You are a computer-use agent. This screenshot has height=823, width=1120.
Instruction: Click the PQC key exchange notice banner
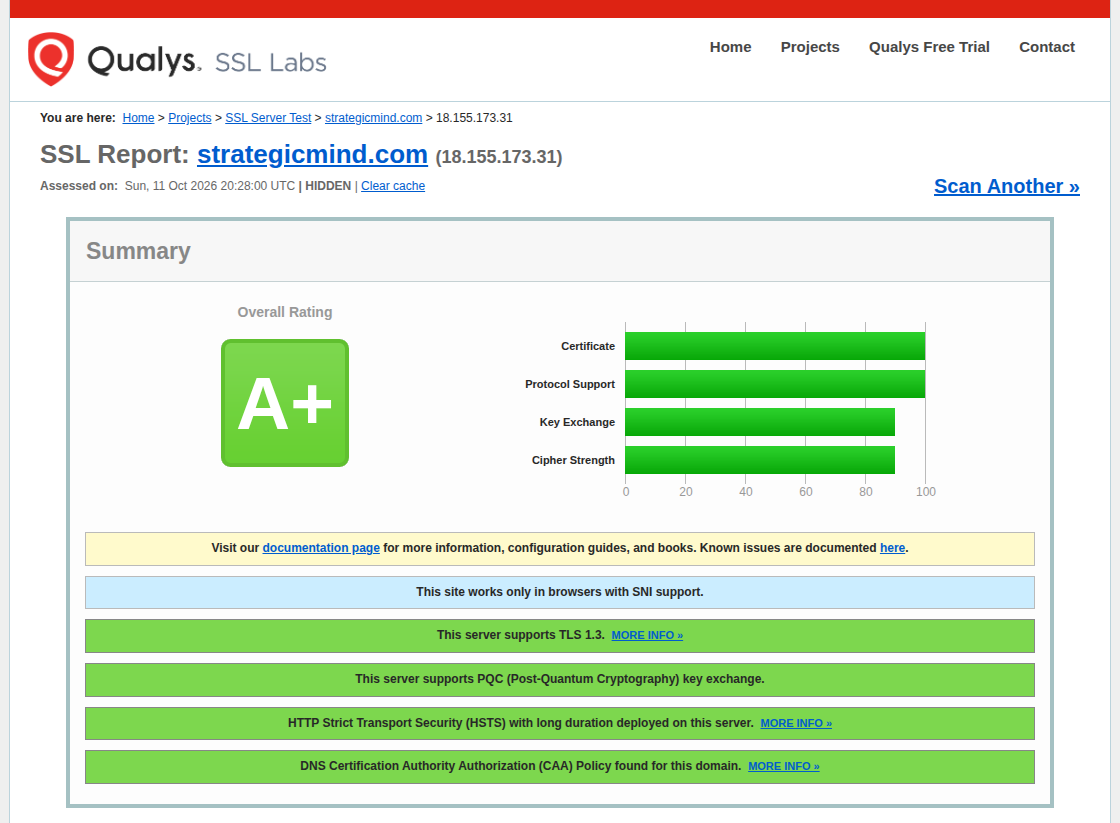coord(560,679)
